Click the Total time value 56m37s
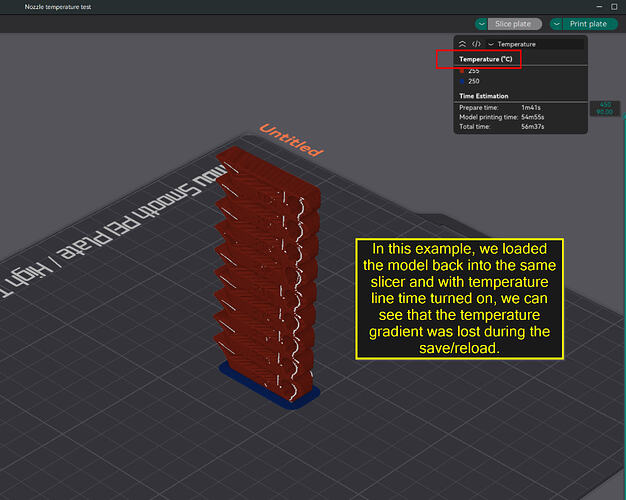 532,127
